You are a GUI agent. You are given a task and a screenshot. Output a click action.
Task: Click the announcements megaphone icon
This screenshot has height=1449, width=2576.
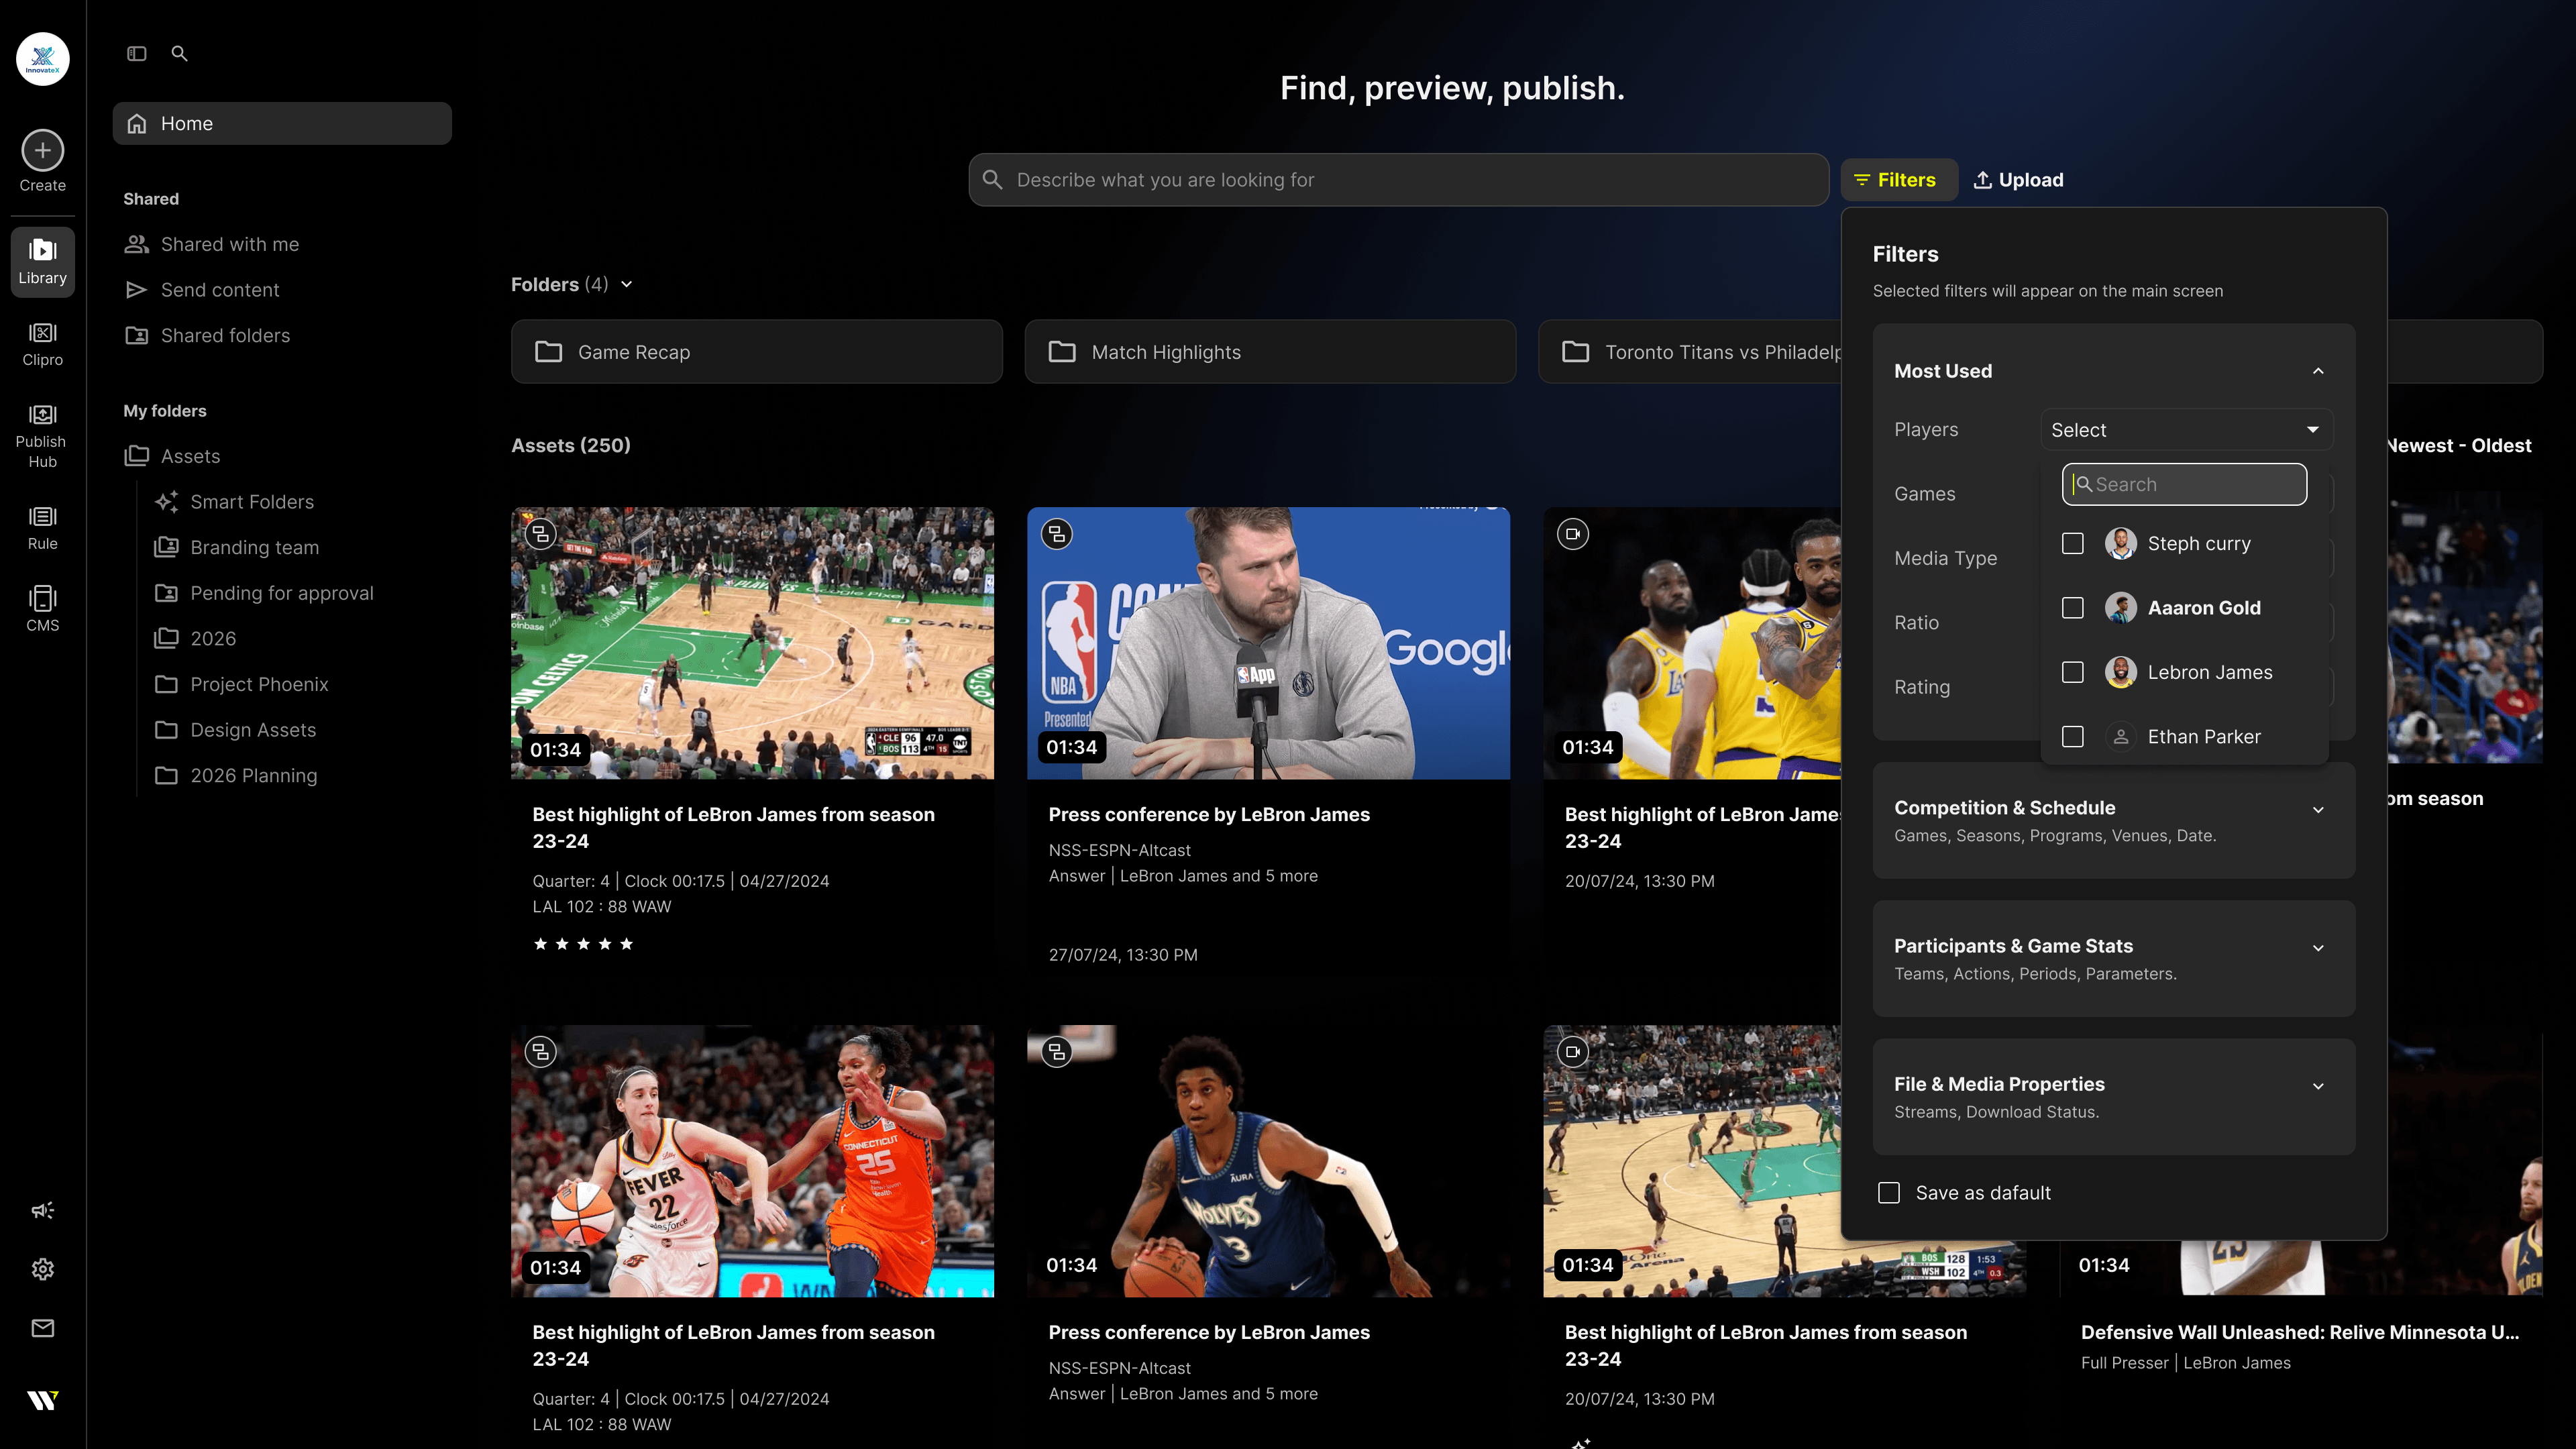tap(42, 1210)
